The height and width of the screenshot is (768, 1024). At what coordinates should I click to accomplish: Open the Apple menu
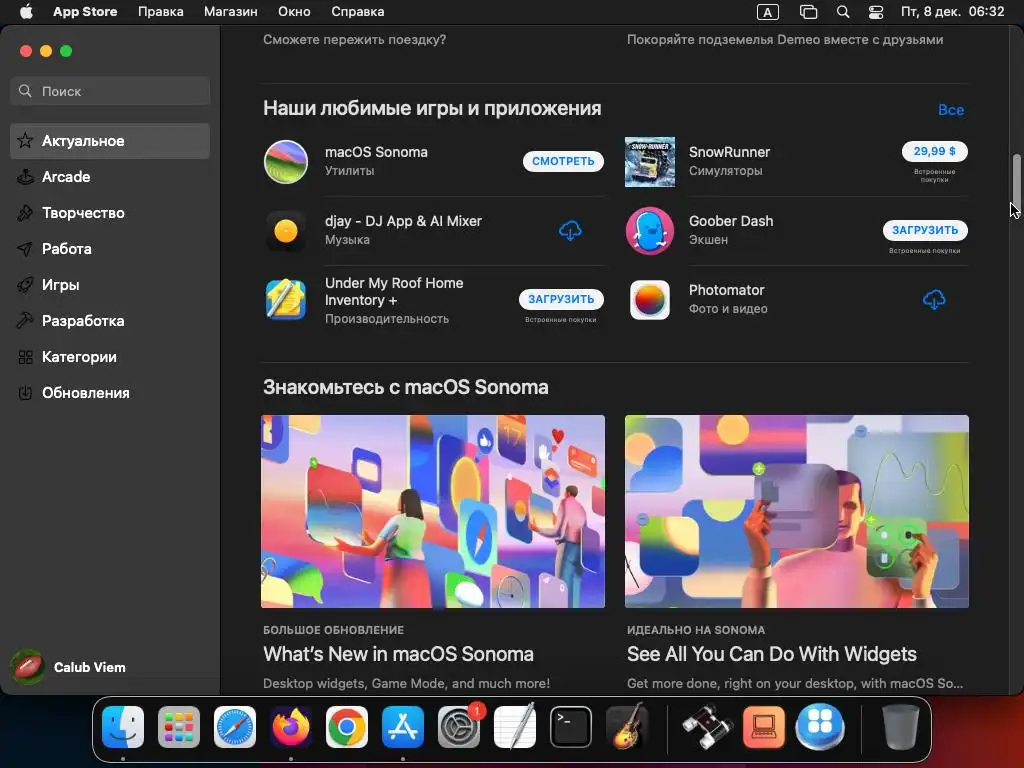pyautogui.click(x=26, y=12)
